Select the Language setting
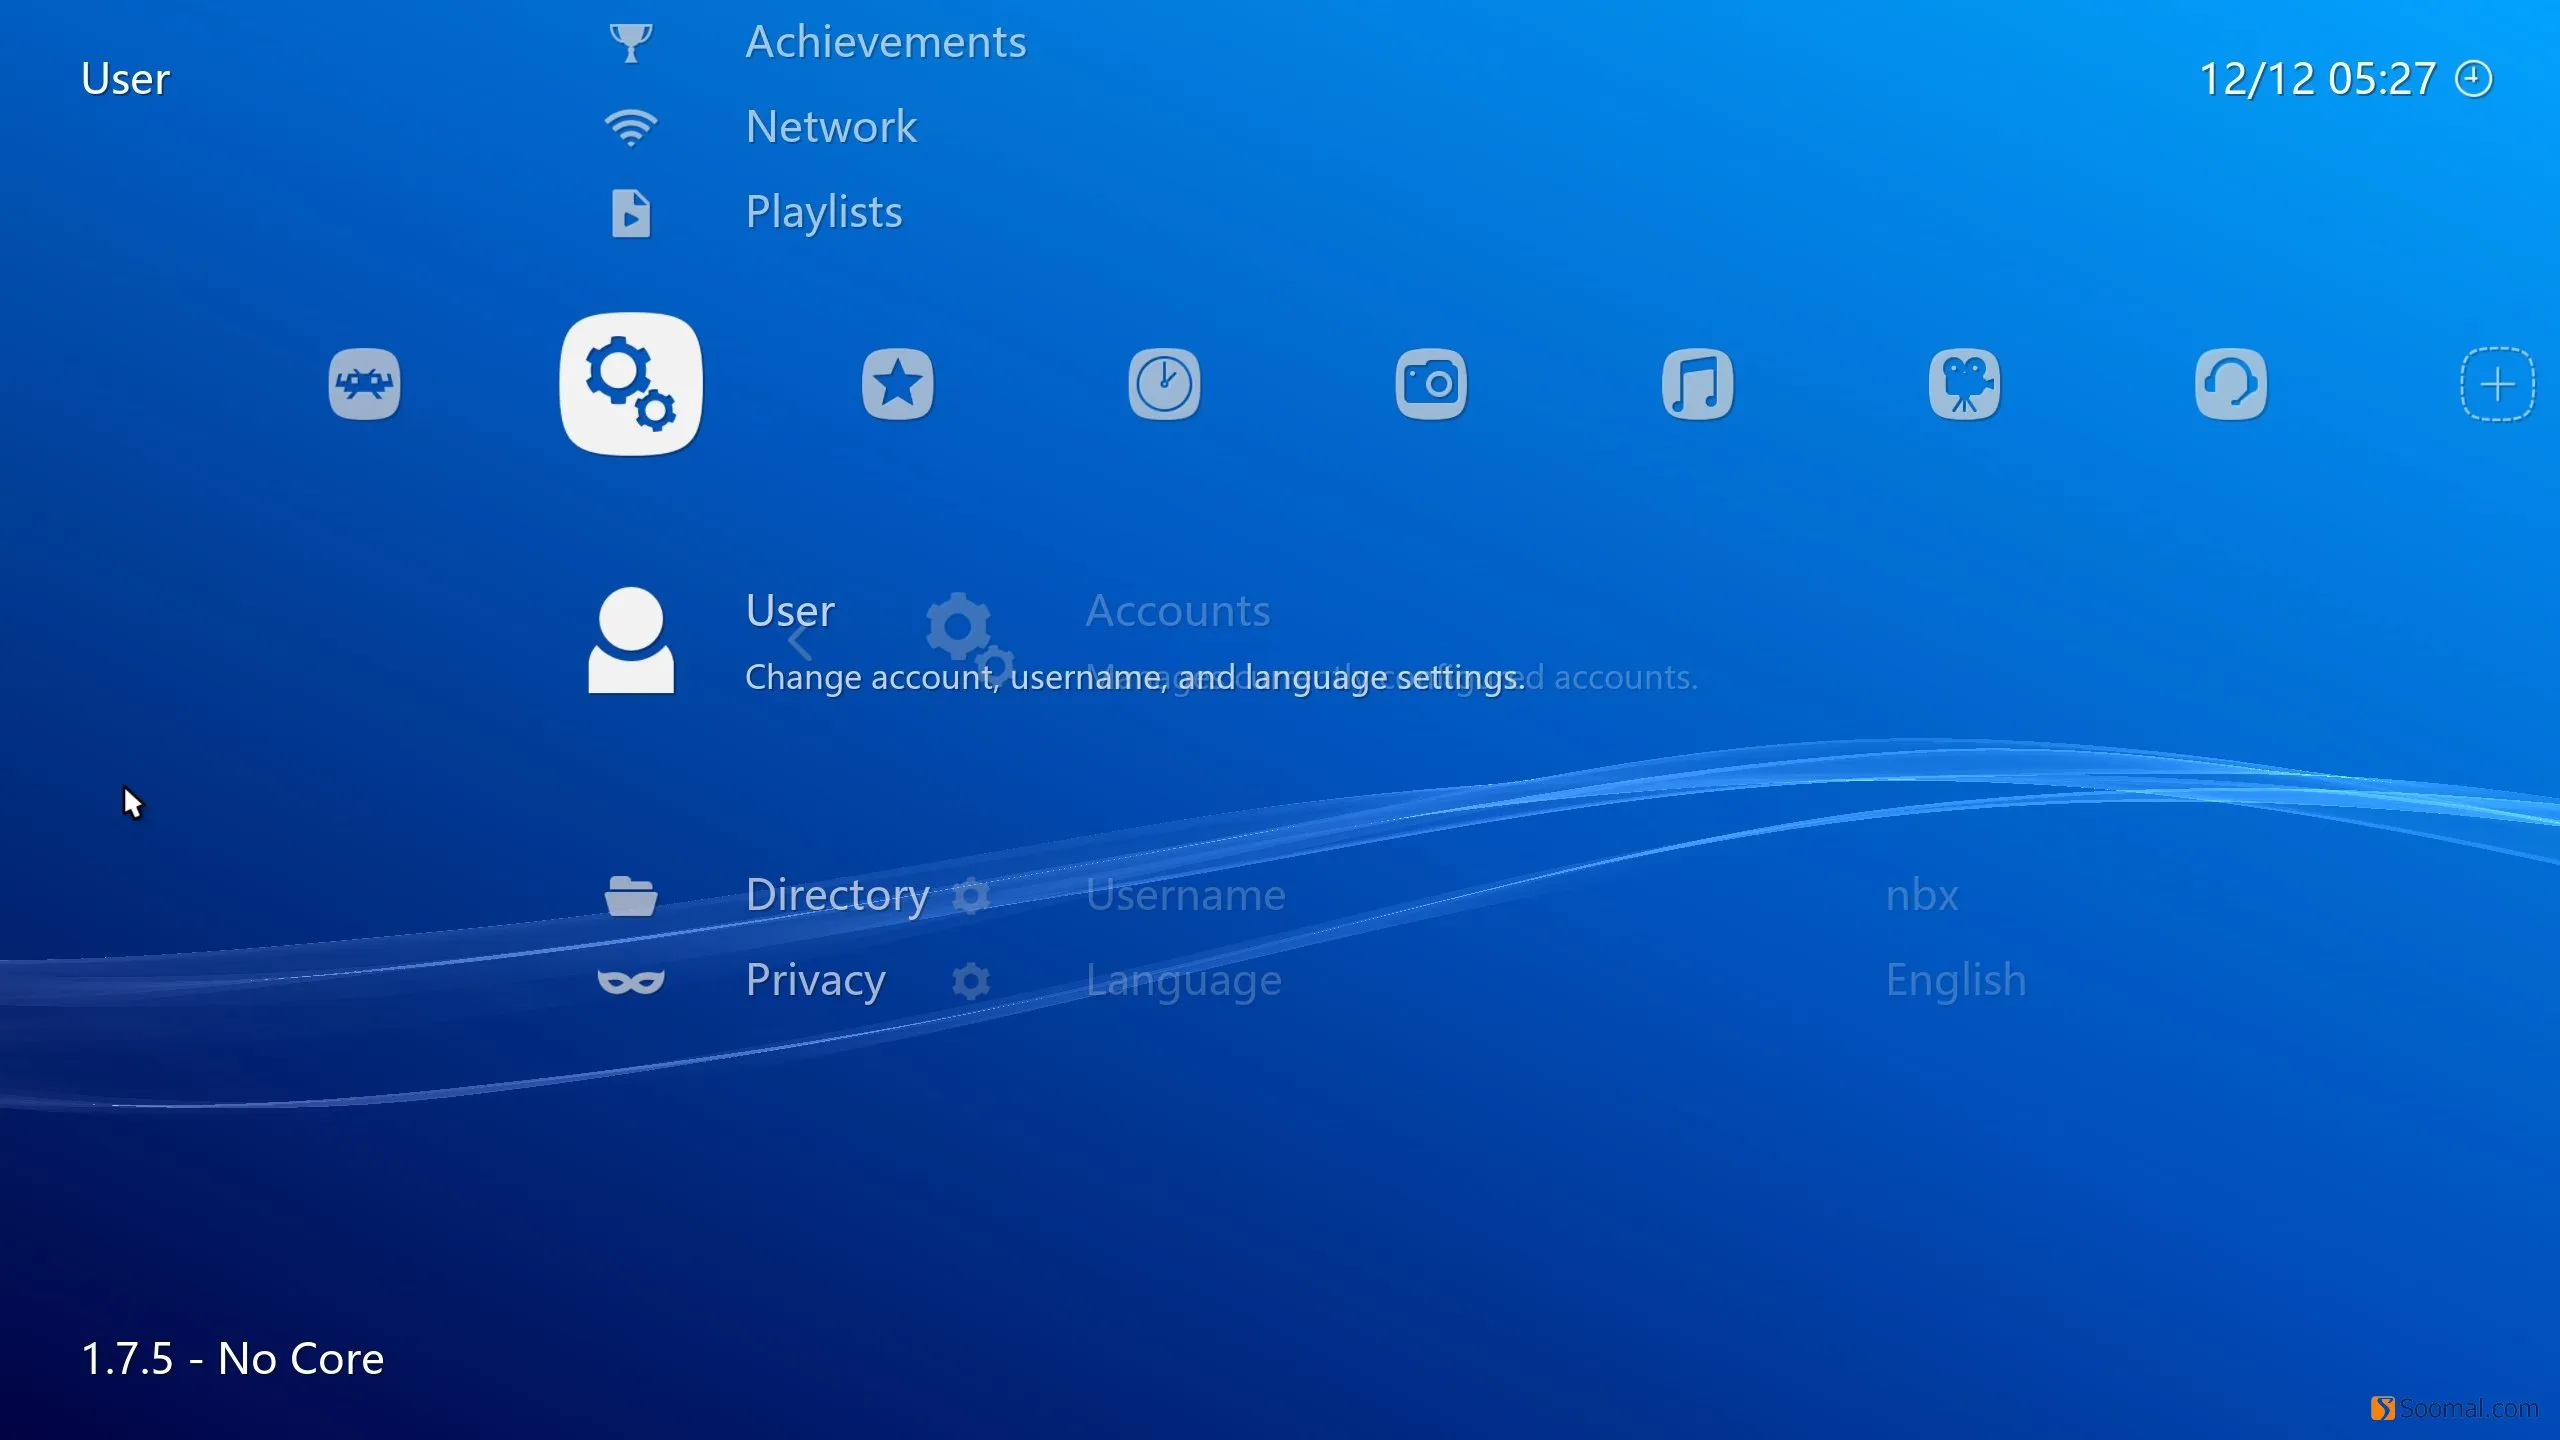Viewport: 2560px width, 1440px height. pyautogui.click(x=1184, y=981)
